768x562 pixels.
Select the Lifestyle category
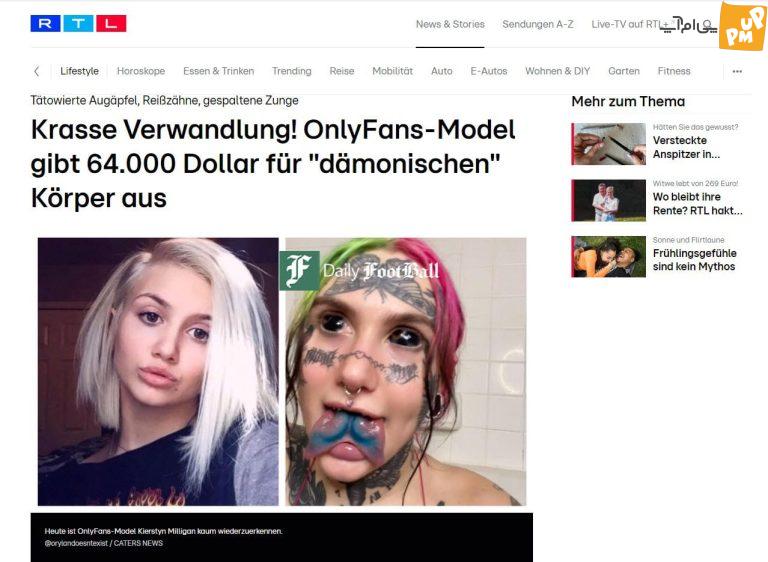[x=79, y=71]
